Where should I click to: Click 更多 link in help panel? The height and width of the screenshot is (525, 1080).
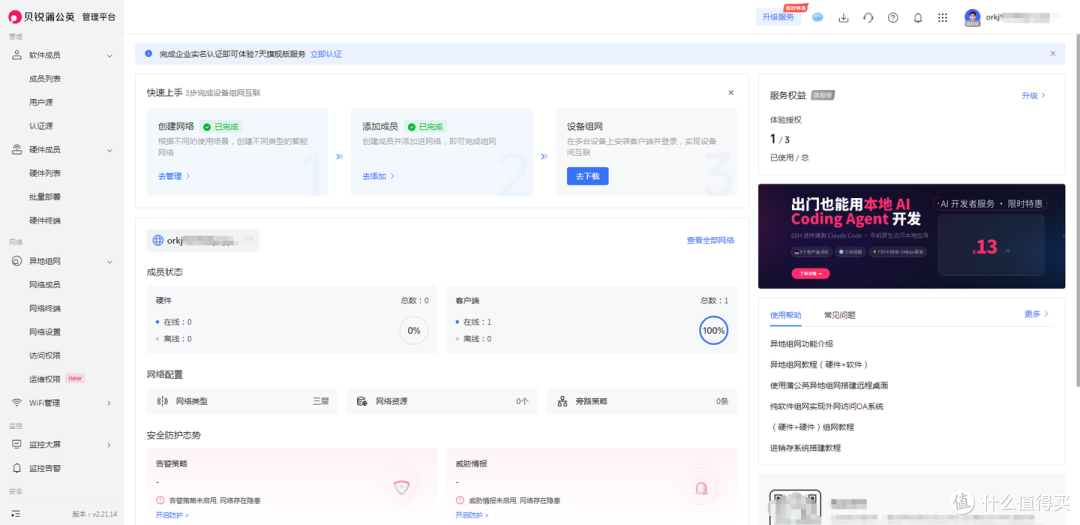[1036, 314]
